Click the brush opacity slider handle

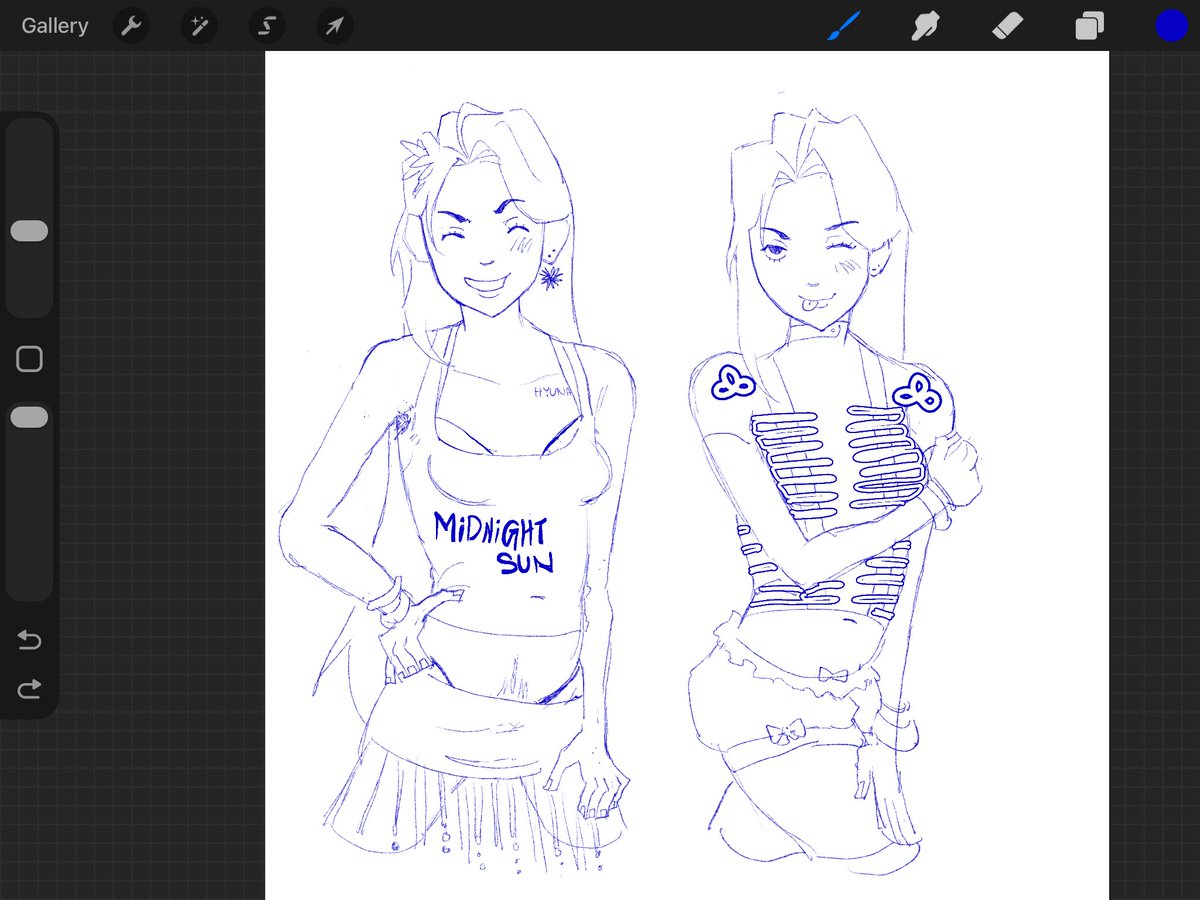(x=29, y=418)
